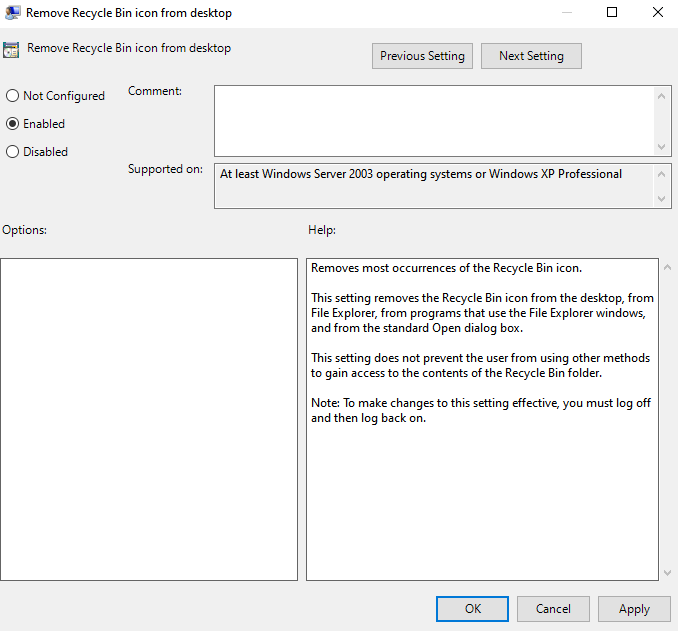Click the Apply button
The height and width of the screenshot is (631, 678).
point(634,609)
